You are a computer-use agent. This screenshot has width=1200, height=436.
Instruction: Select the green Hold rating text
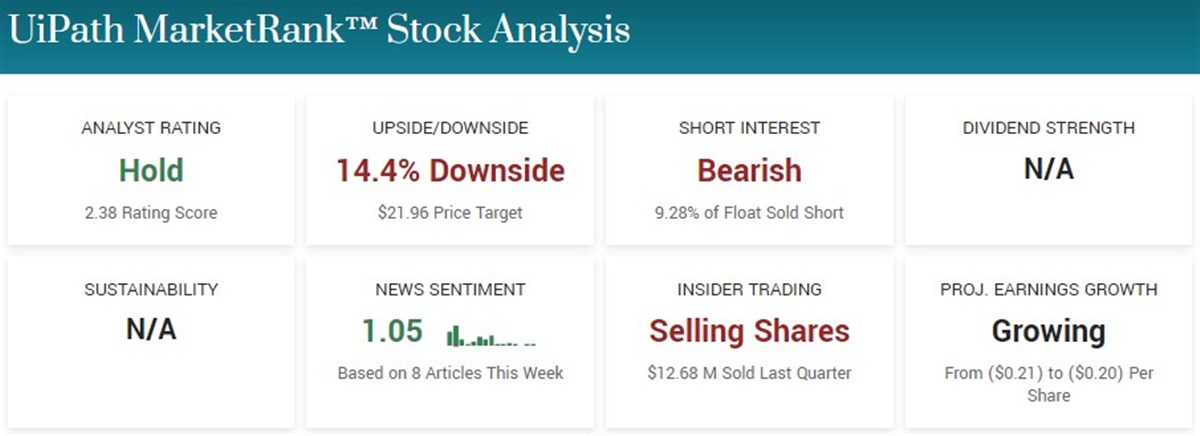151,170
